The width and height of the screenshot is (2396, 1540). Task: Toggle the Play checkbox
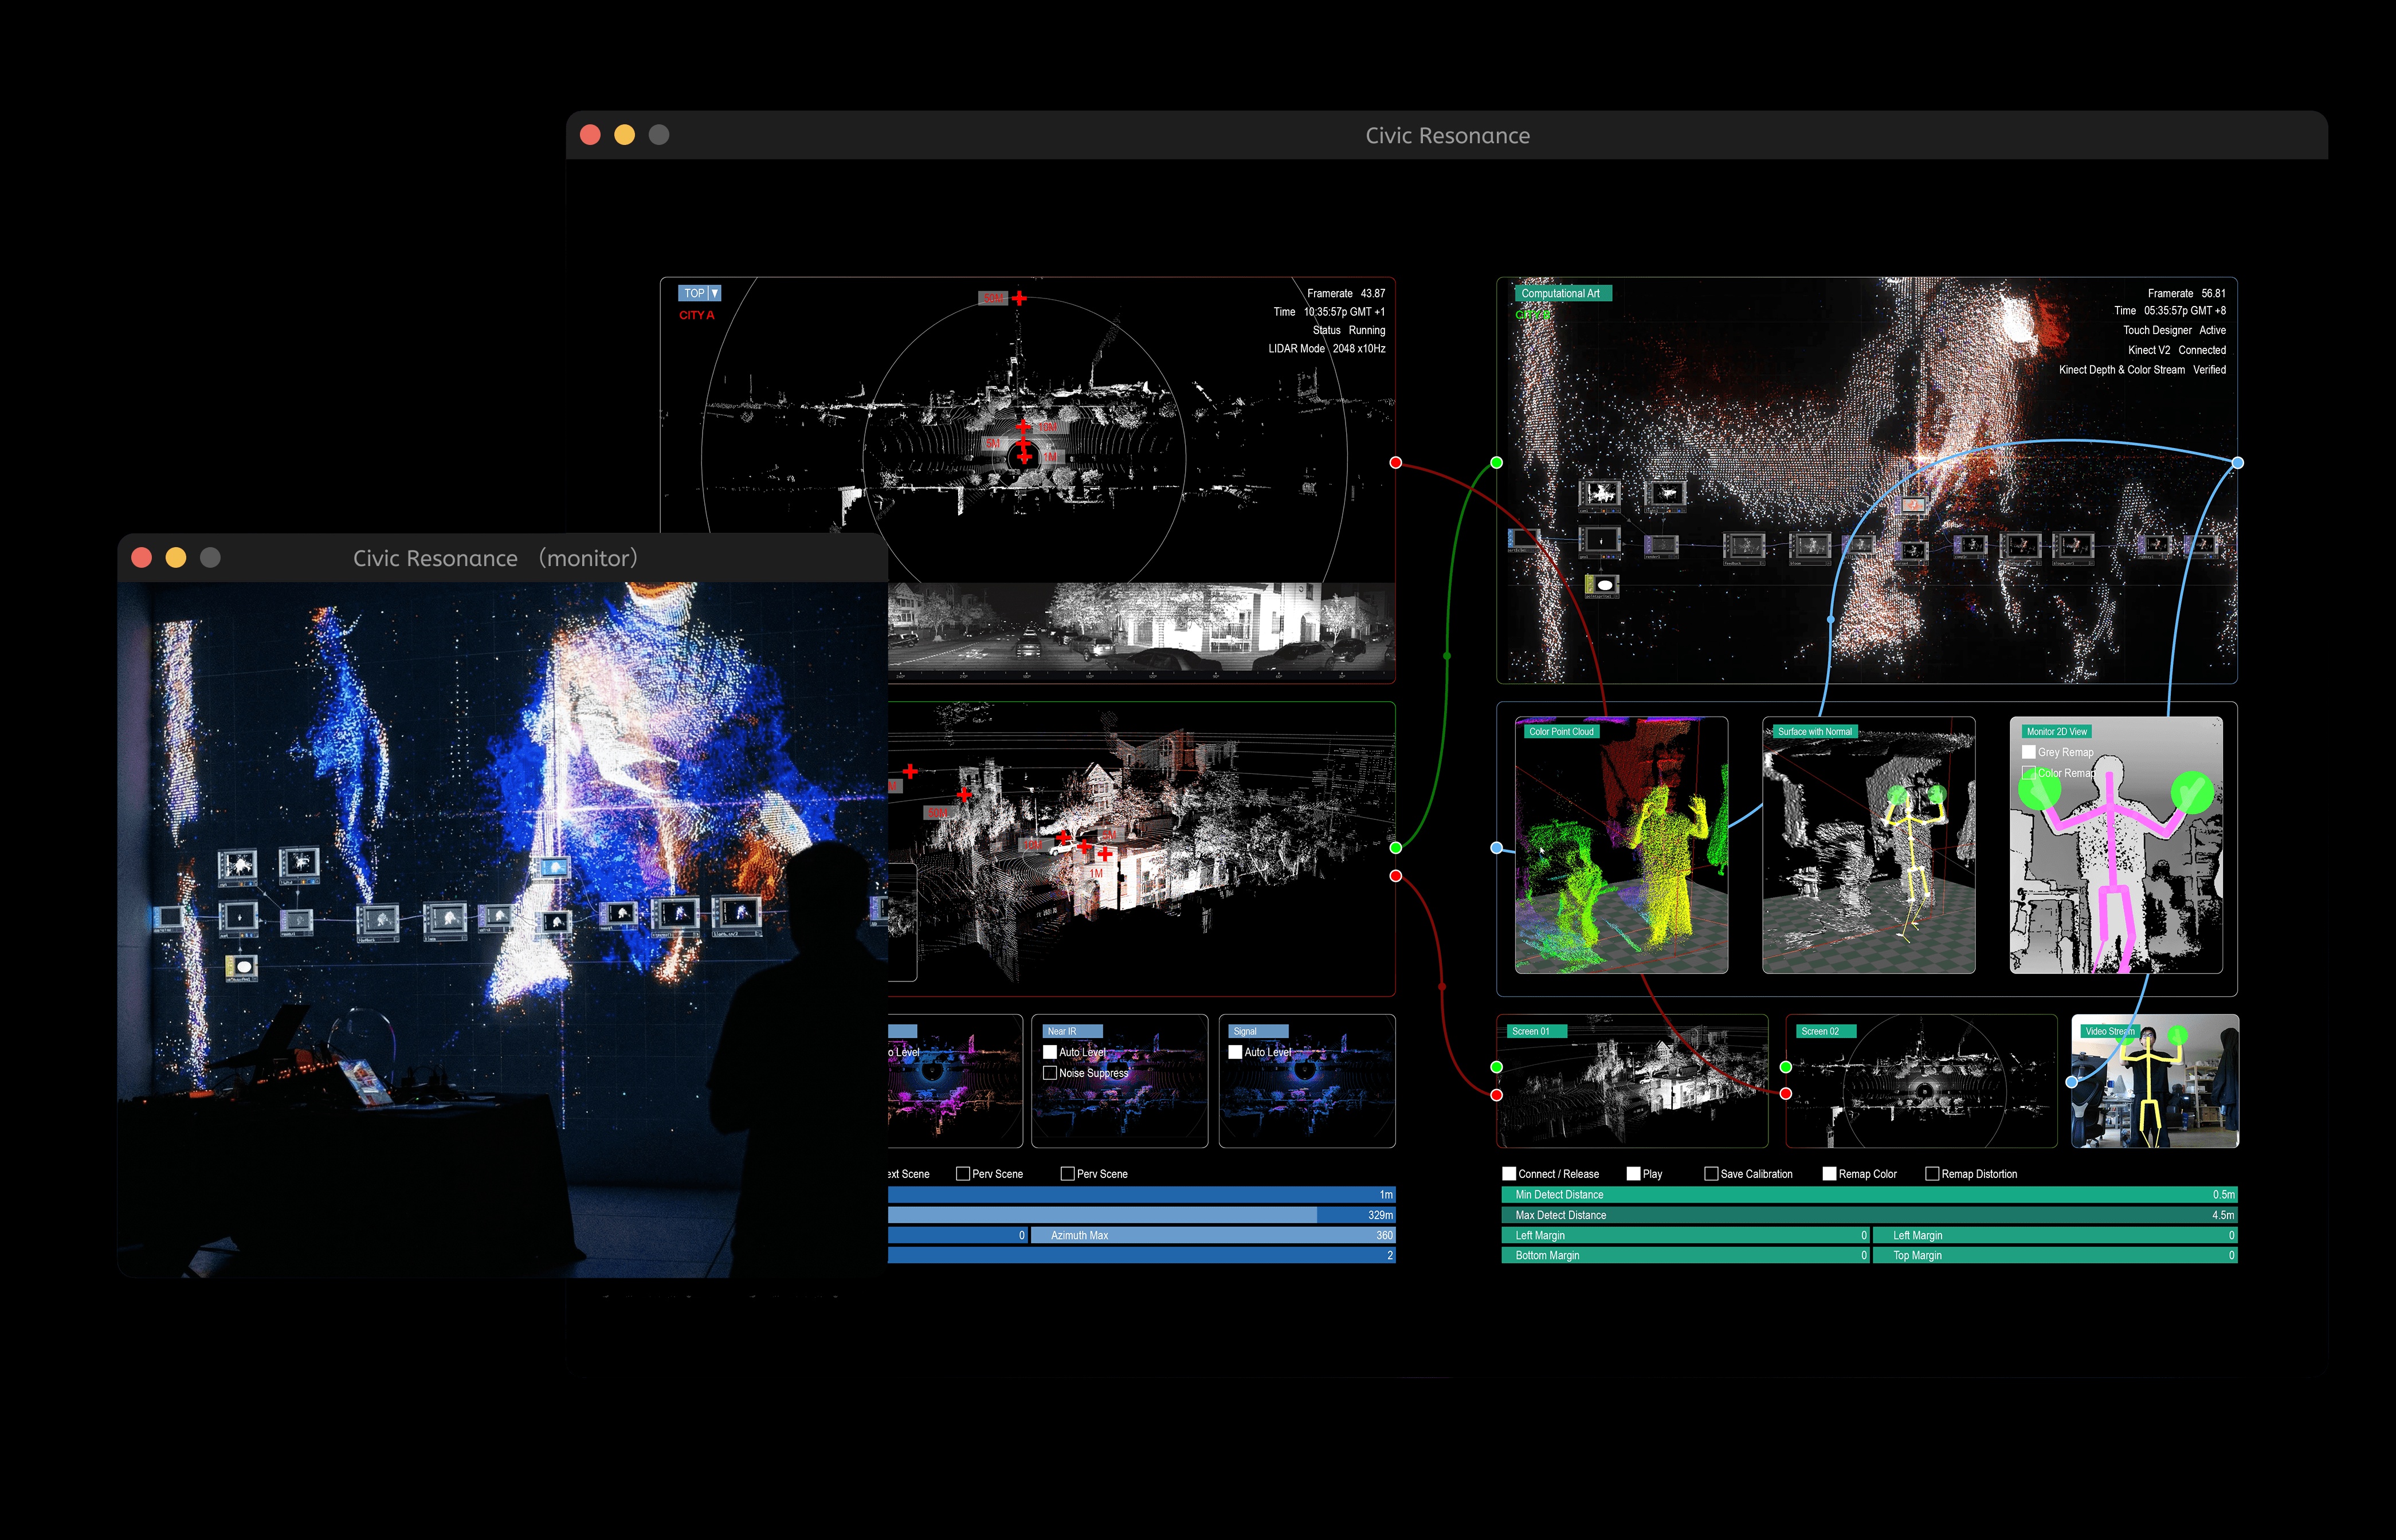click(x=1633, y=1174)
